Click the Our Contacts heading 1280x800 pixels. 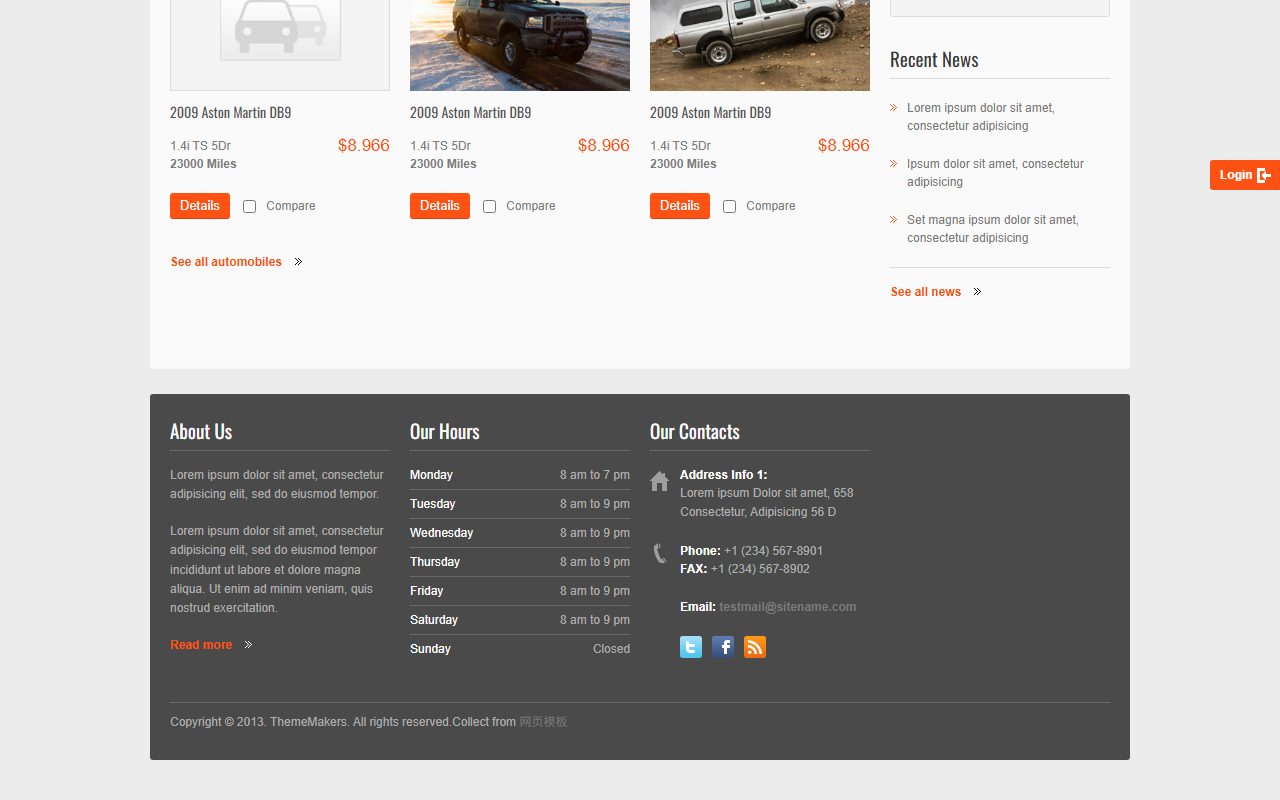(695, 432)
